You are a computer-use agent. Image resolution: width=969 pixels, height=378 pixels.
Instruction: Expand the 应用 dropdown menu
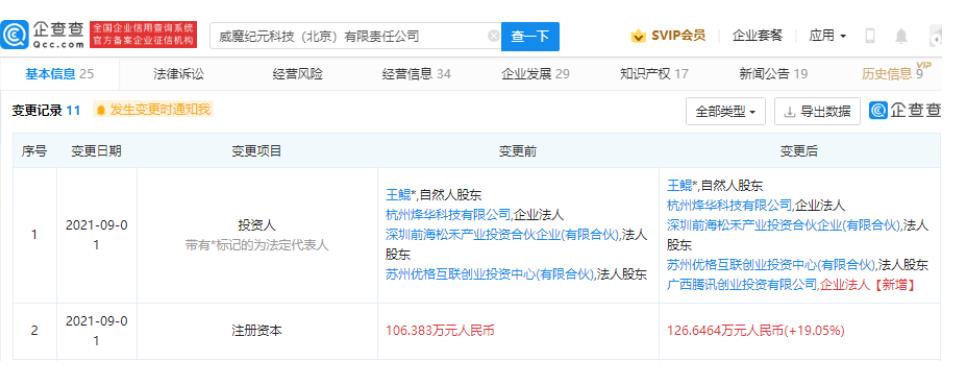[827, 35]
